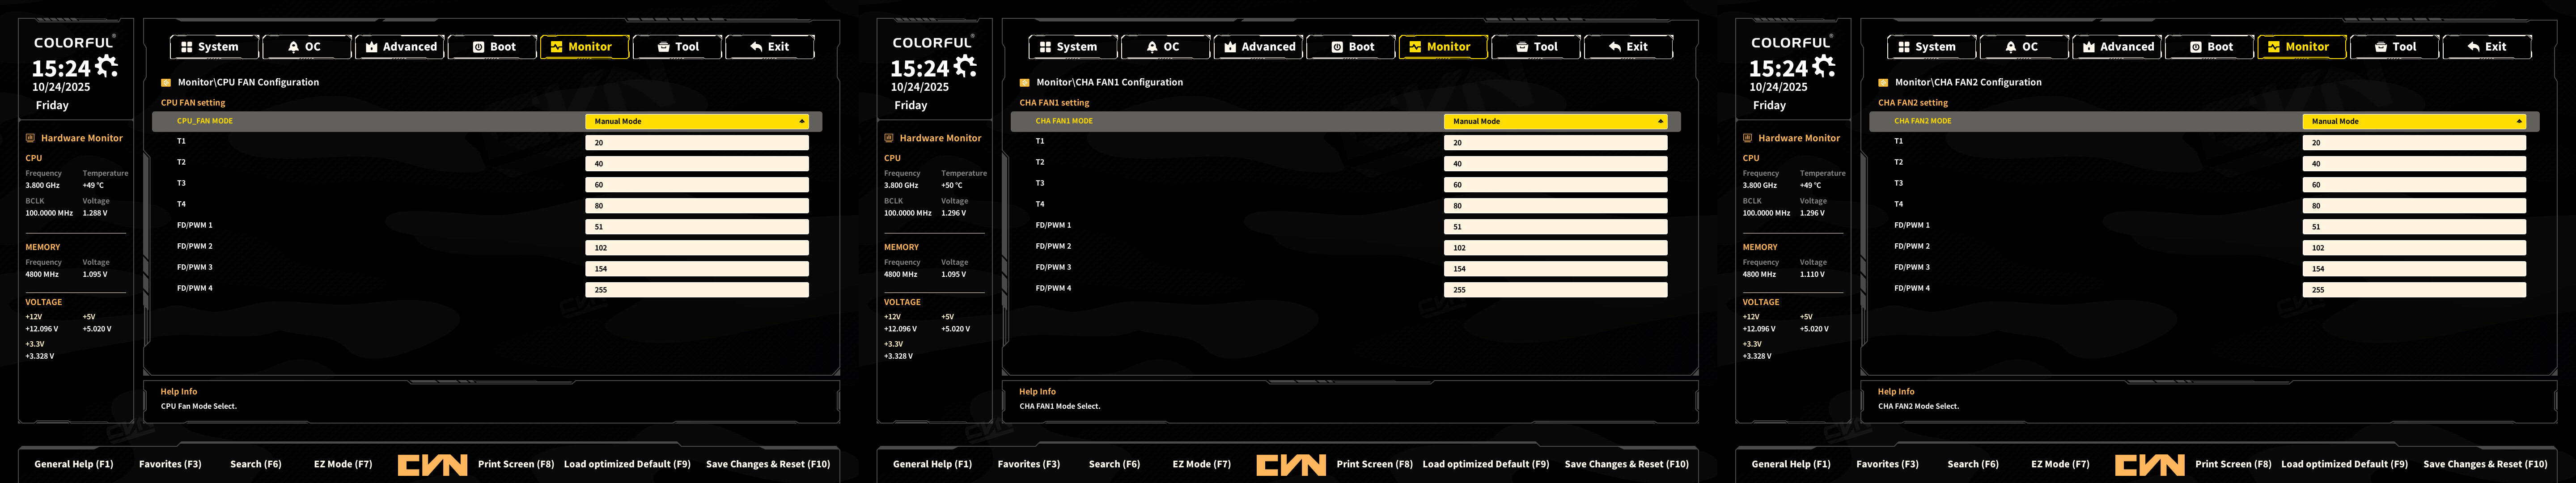
Task: Click Load optimized Default (F9) in CHA FAN2 screen
Action: click(2344, 464)
